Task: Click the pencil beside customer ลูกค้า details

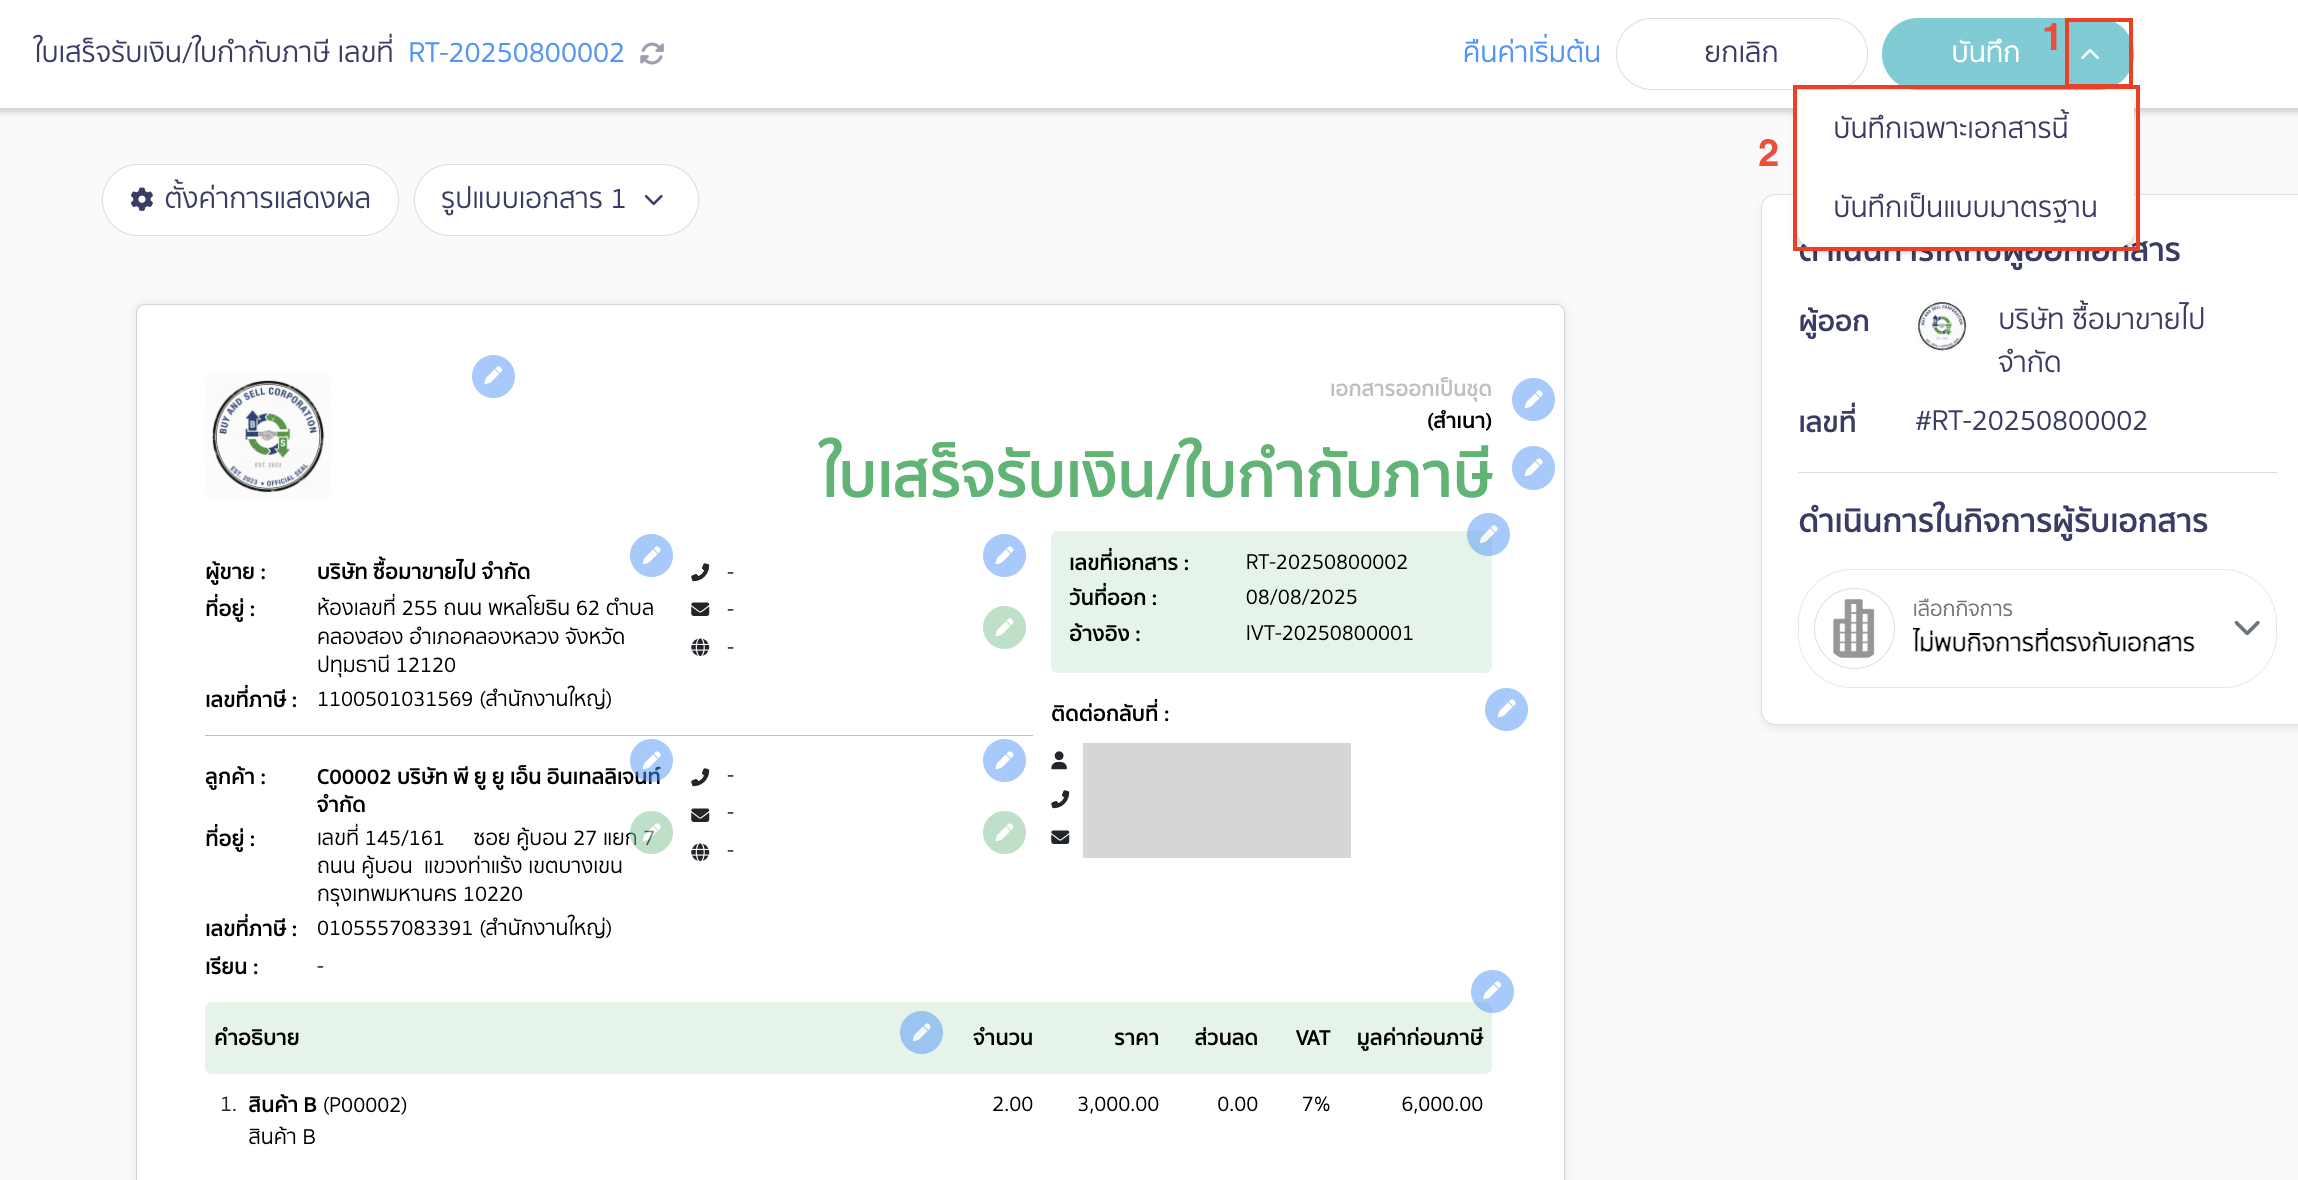Action: [x=653, y=760]
